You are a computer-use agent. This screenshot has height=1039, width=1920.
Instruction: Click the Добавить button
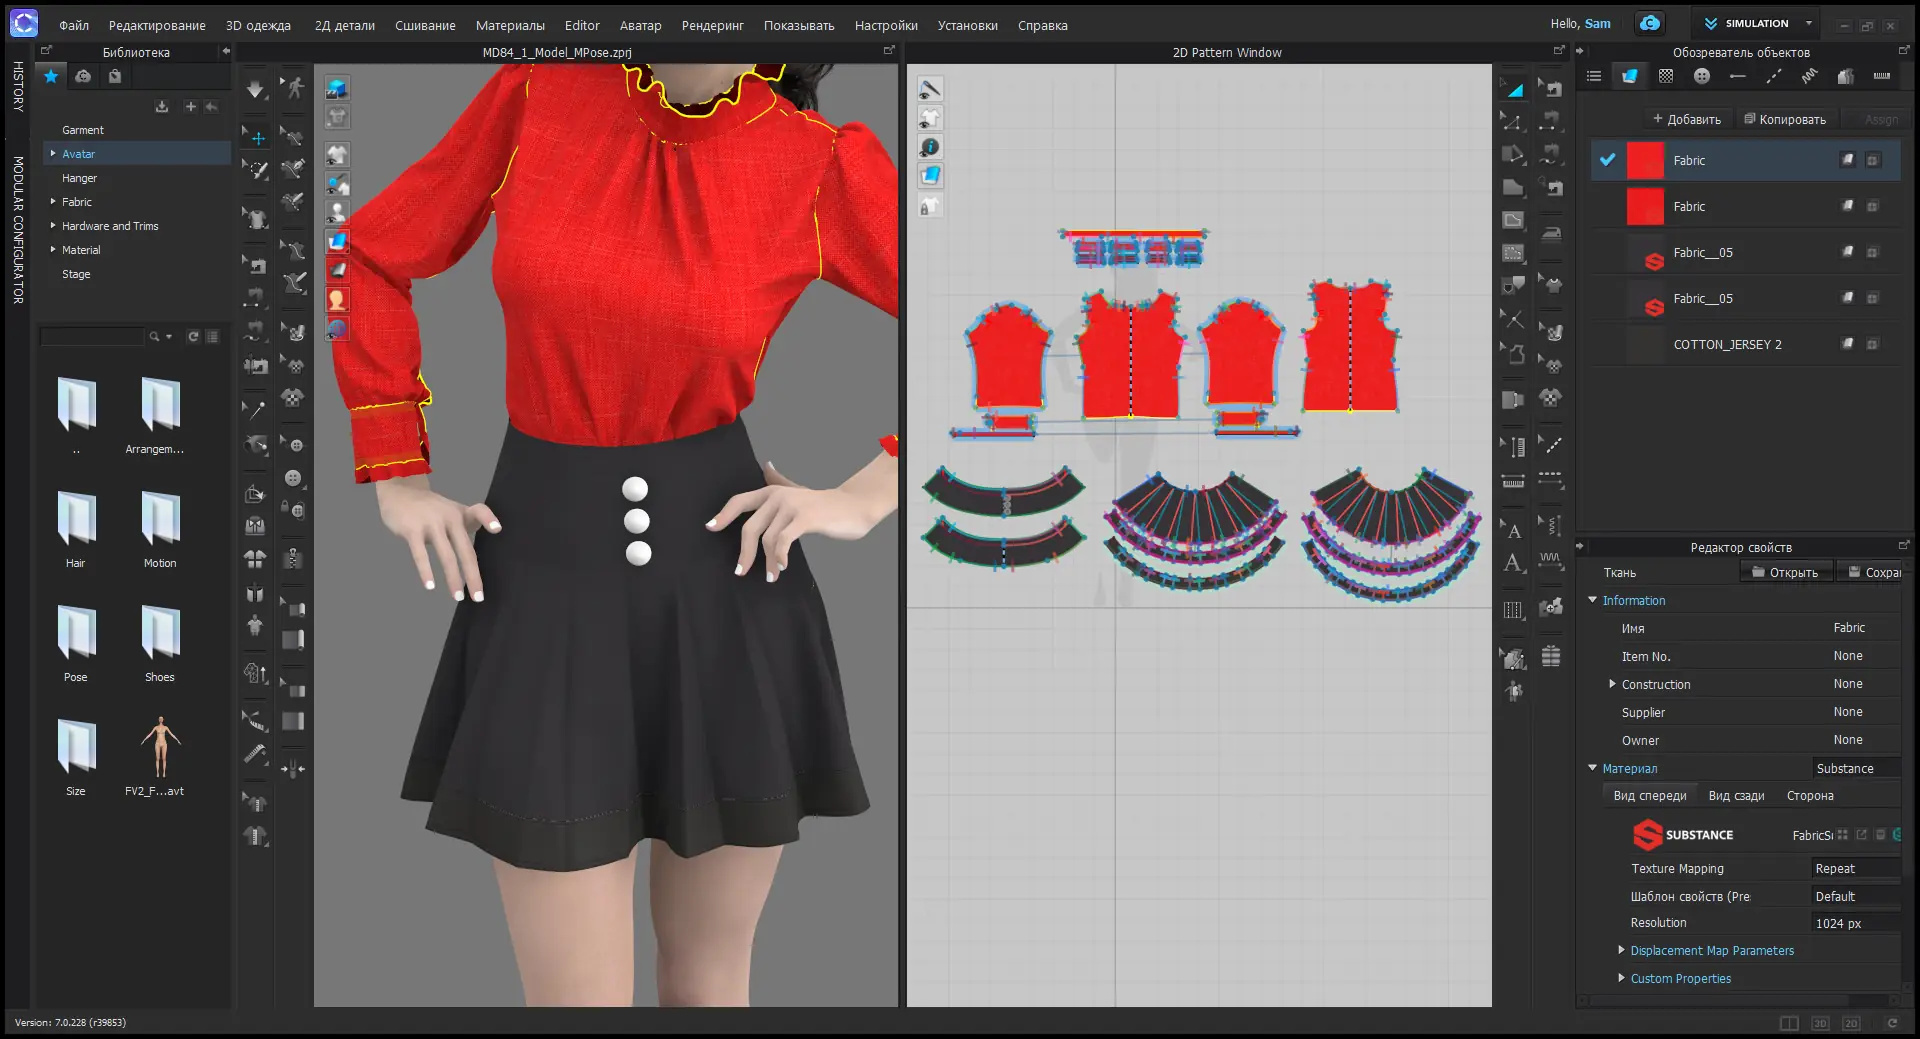(1686, 119)
